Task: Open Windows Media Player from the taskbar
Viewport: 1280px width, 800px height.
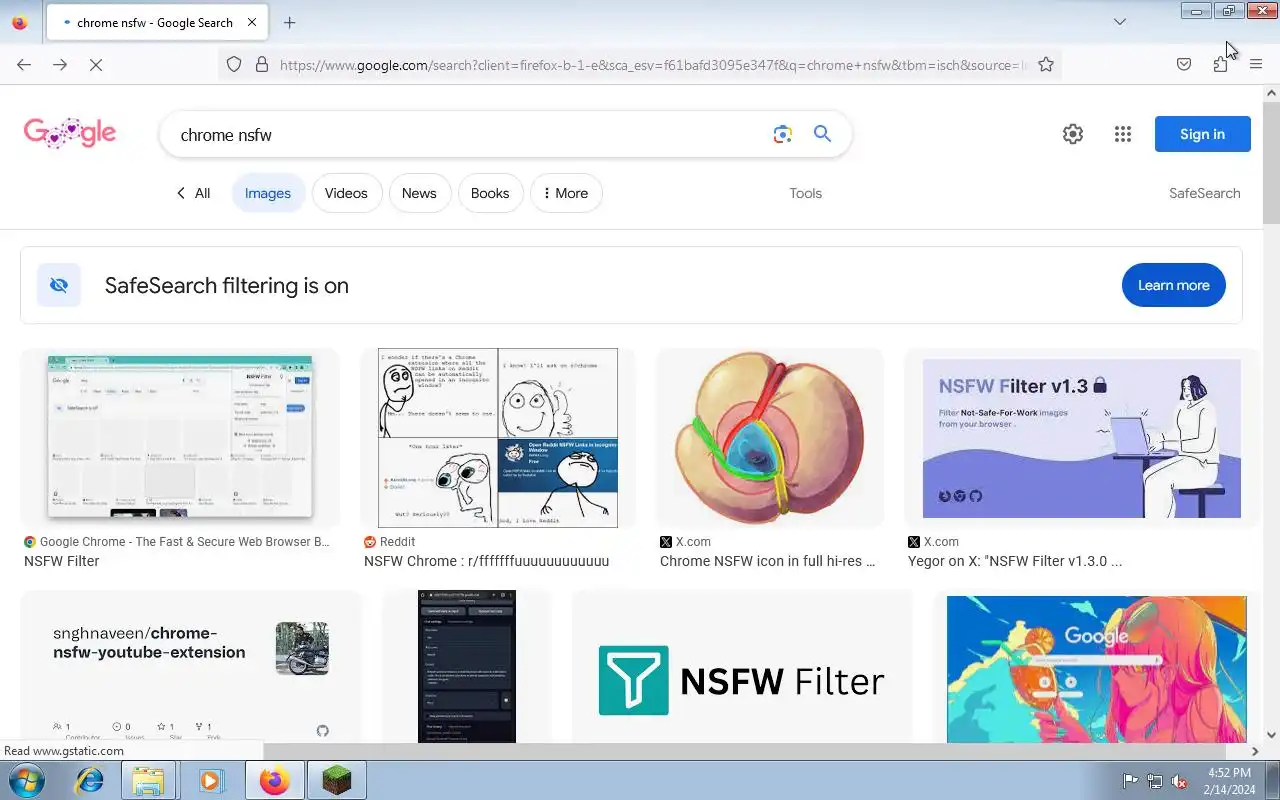Action: pyautogui.click(x=211, y=780)
